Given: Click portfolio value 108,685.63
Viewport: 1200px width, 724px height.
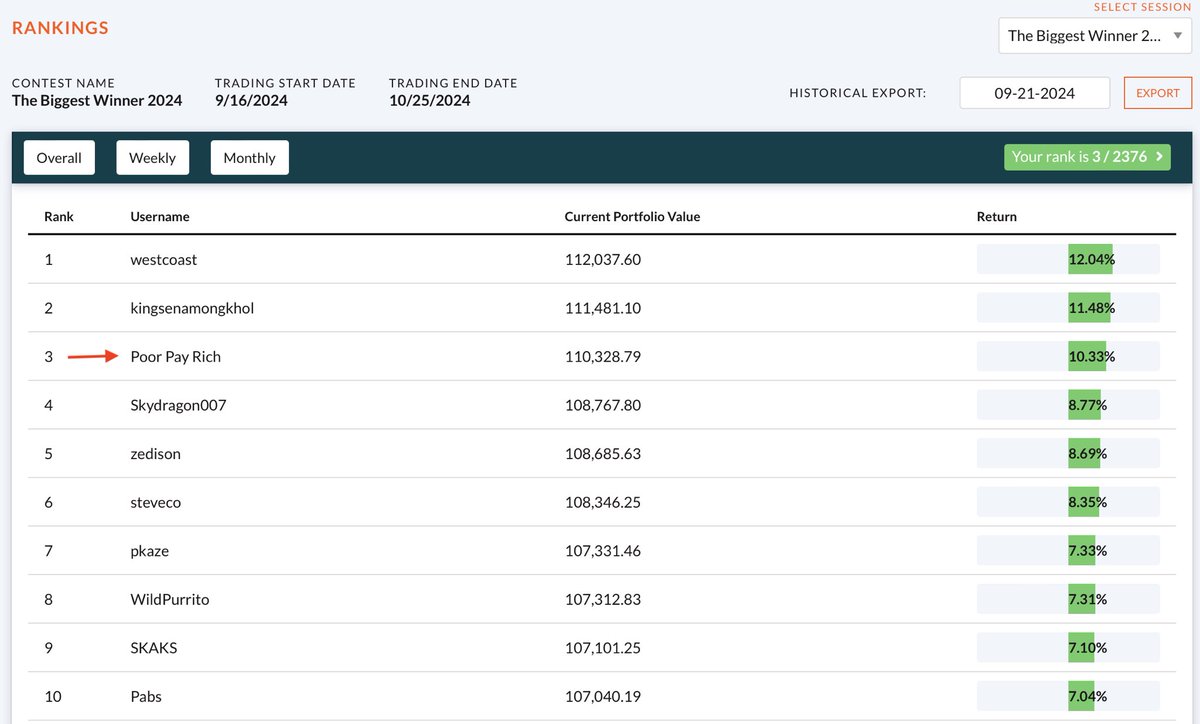Looking at the screenshot, I should click(603, 453).
